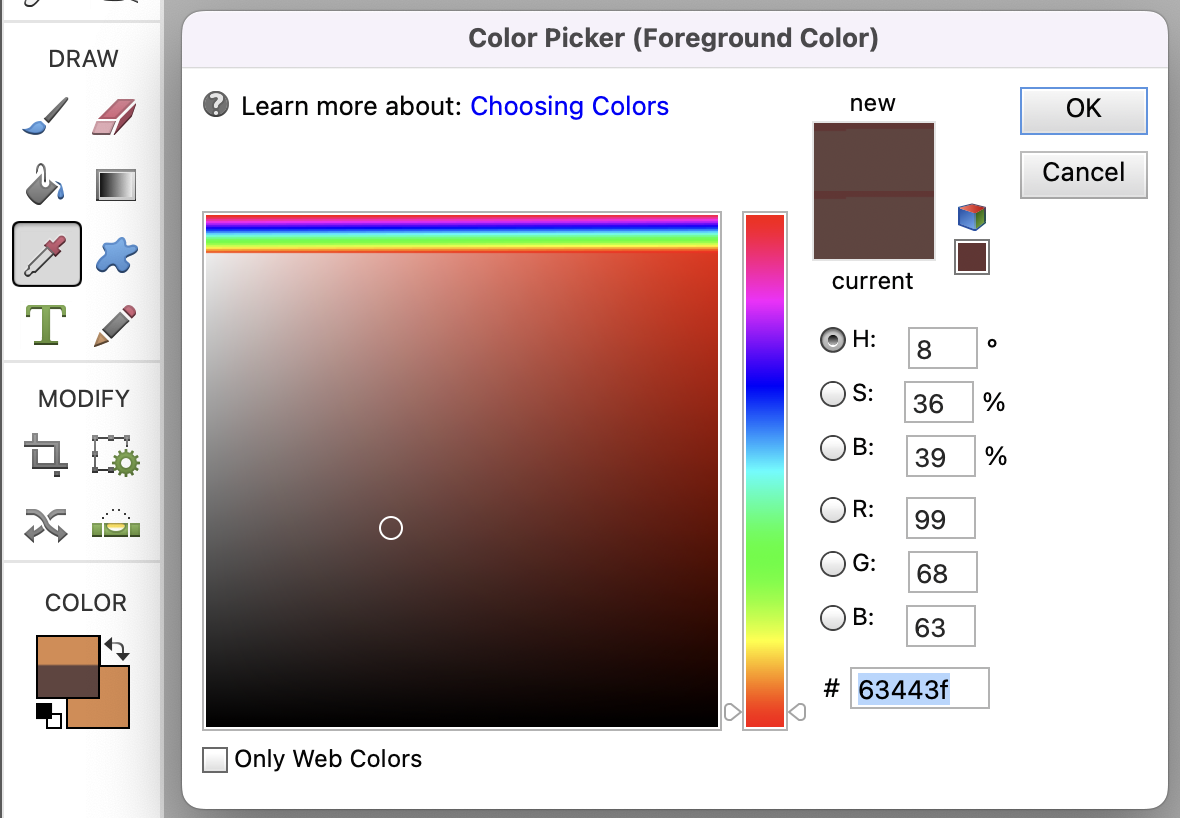Select the Eyedropper tool
The width and height of the screenshot is (1180, 818).
46,254
